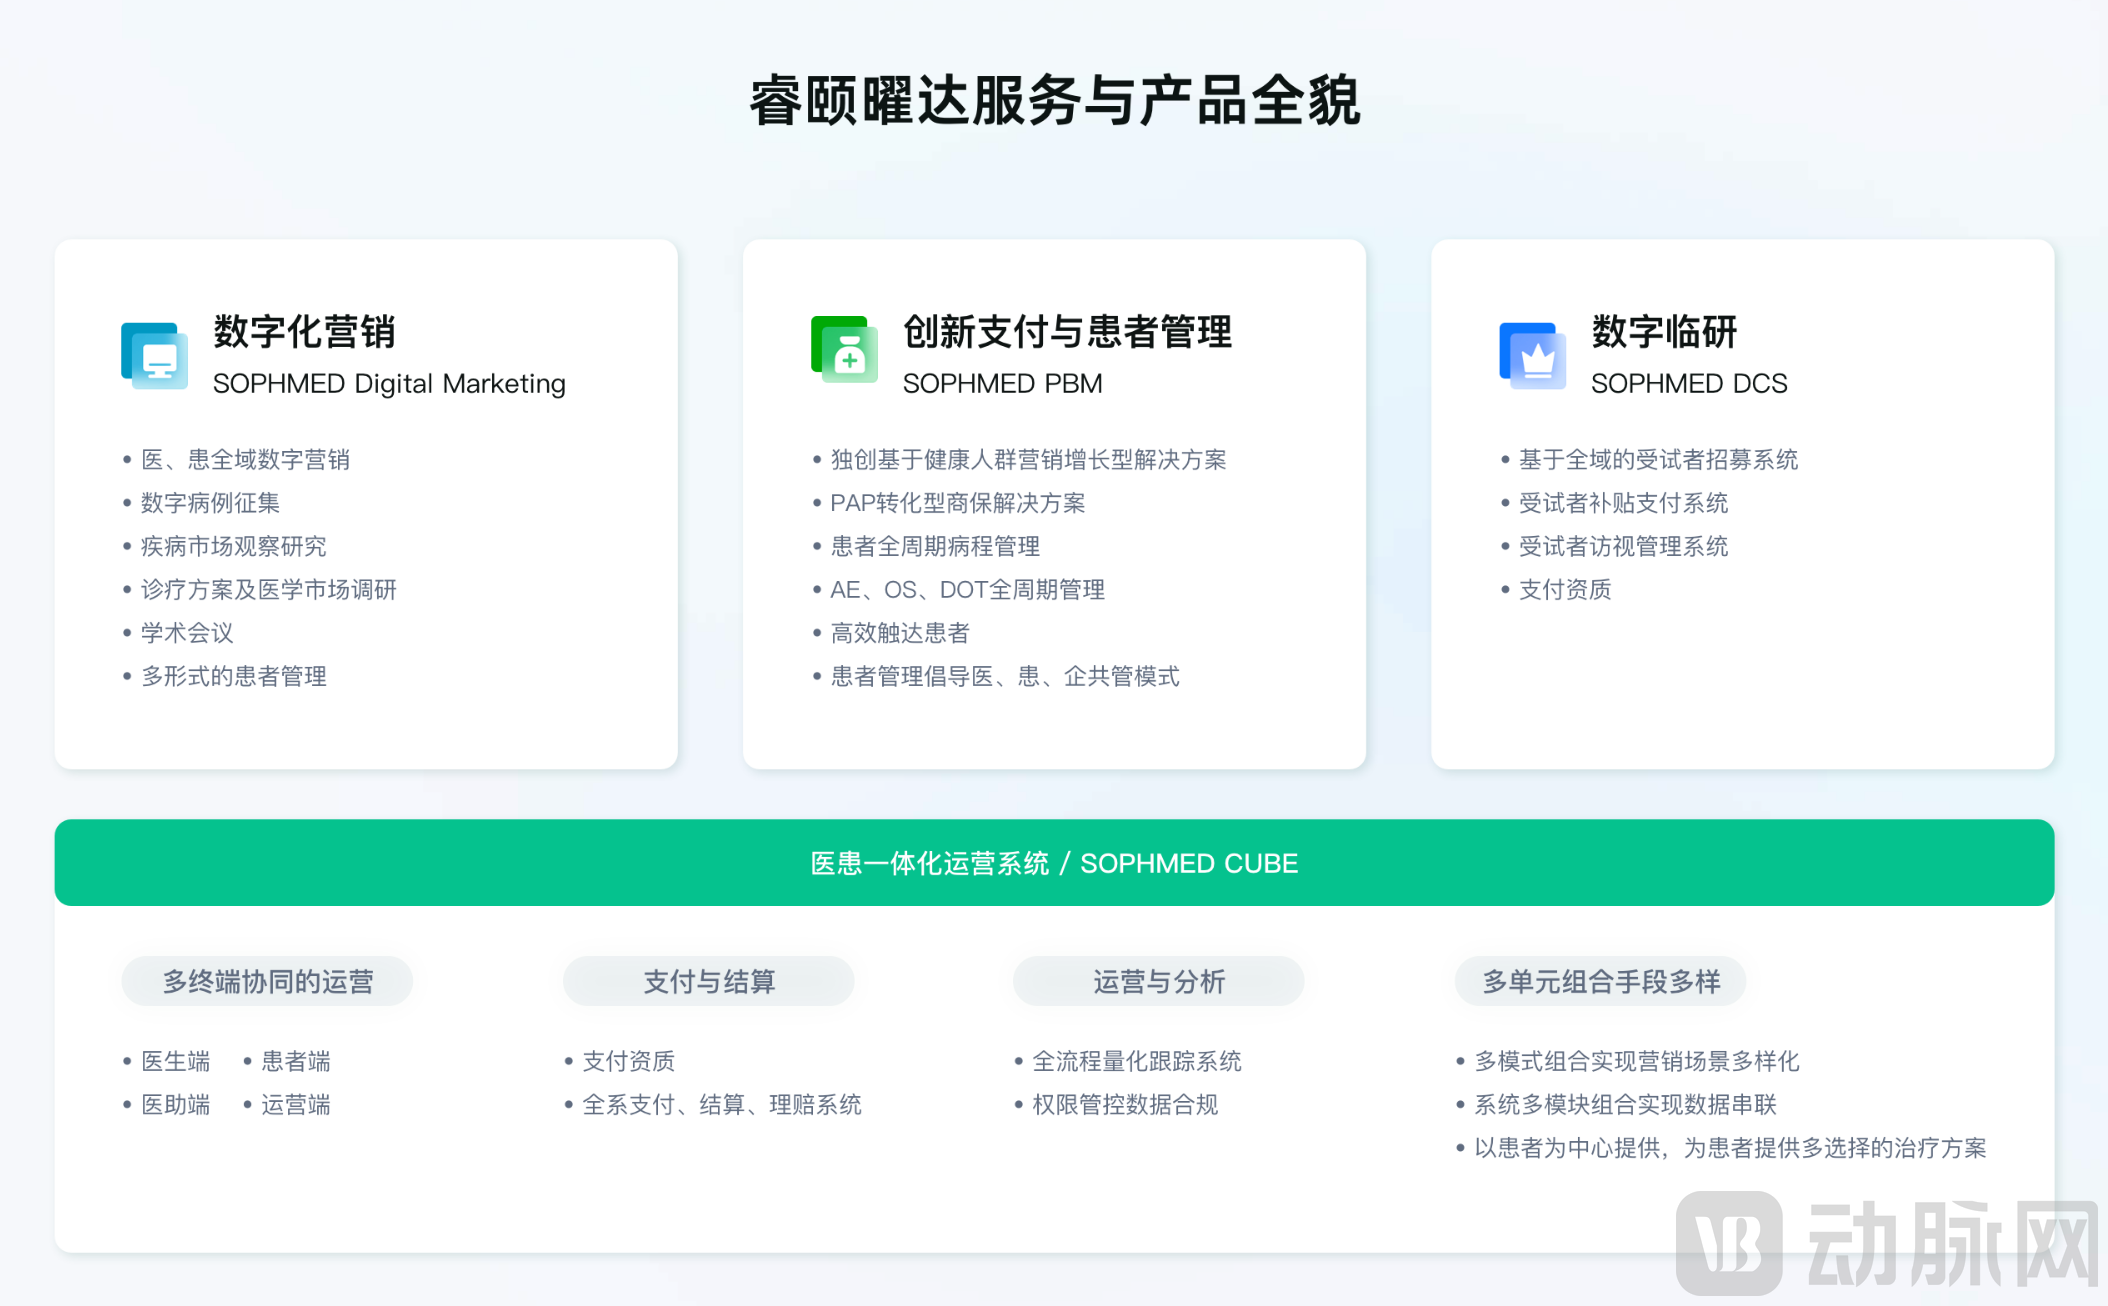The height and width of the screenshot is (1306, 2108).
Task: Click the item 系统多模块组合实现数据串联
Action: pyautogui.click(x=1625, y=1105)
